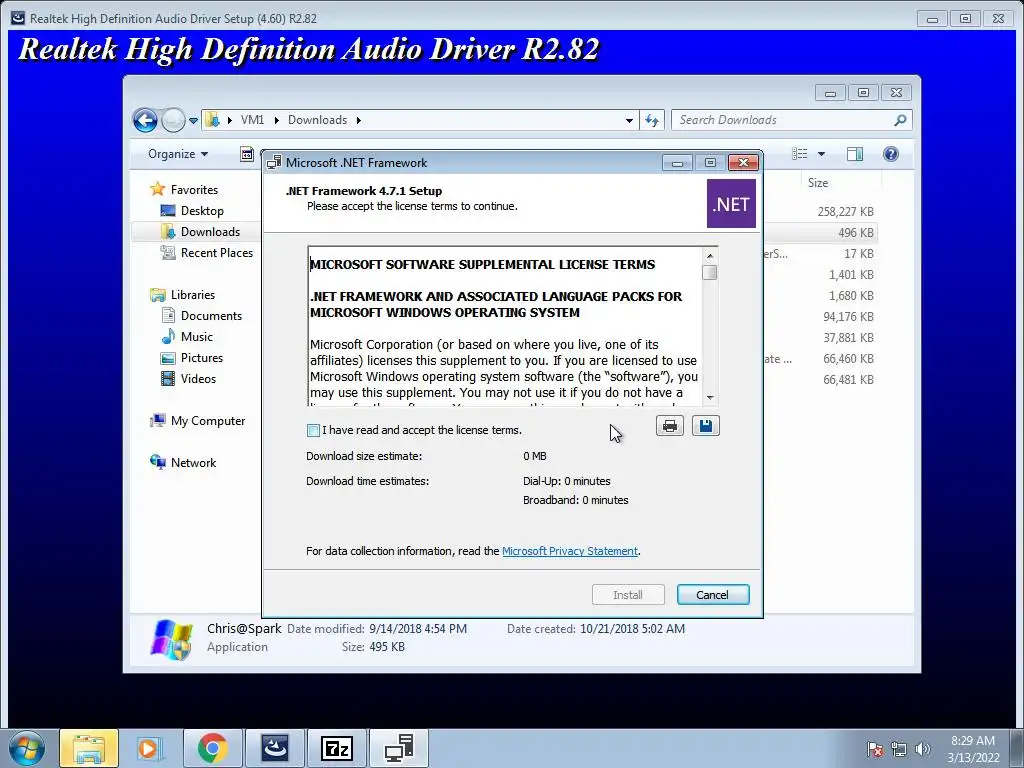This screenshot has width=1024, height=768.
Task: Click VM1 in the address breadcrumb
Action: pyautogui.click(x=252, y=120)
